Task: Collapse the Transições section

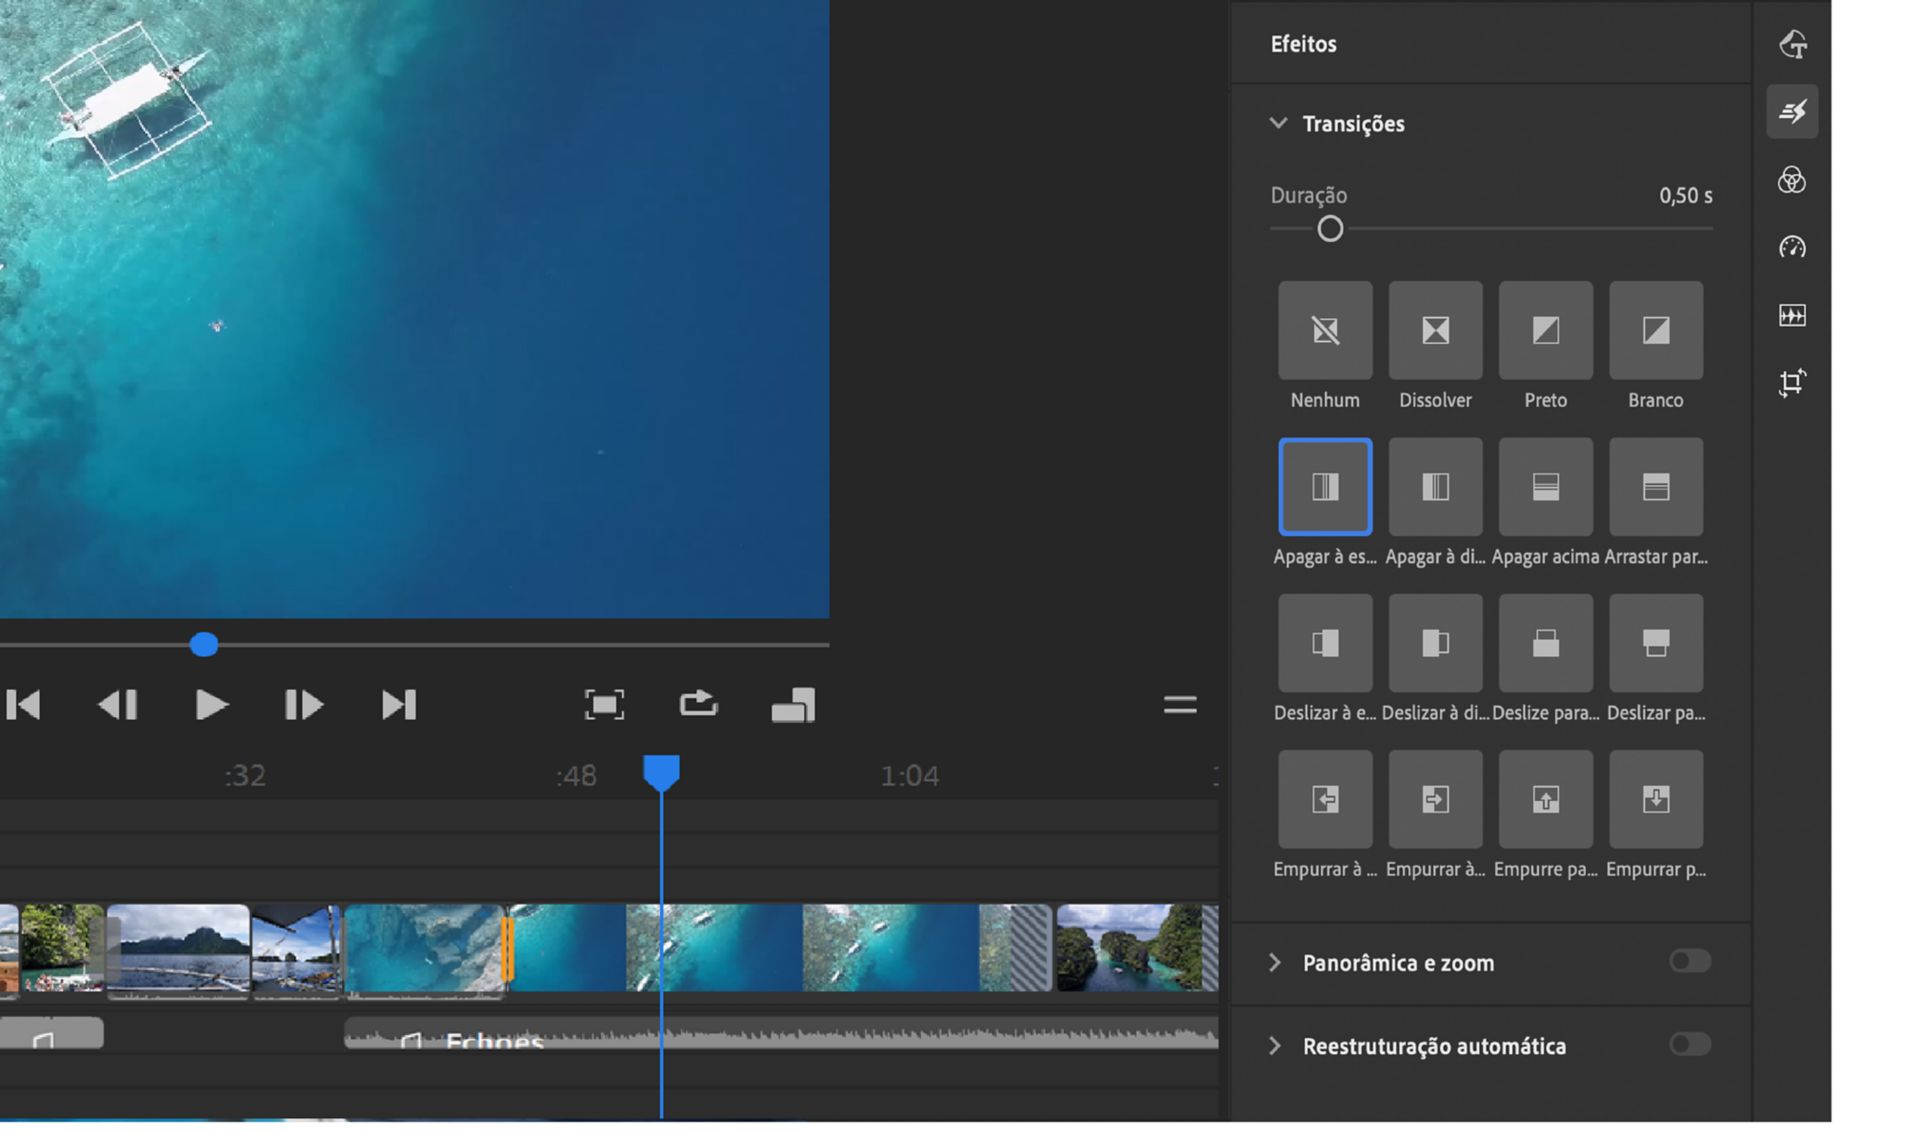Action: point(1278,123)
